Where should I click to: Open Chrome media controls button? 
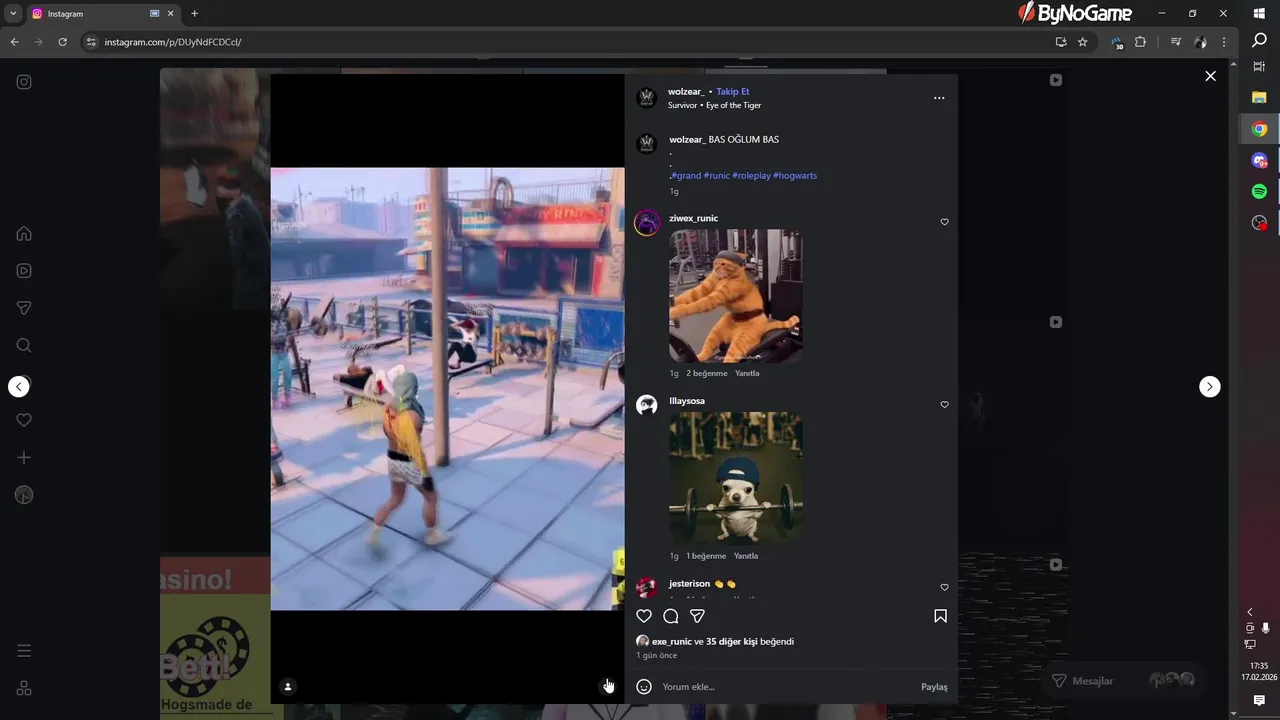click(1176, 42)
